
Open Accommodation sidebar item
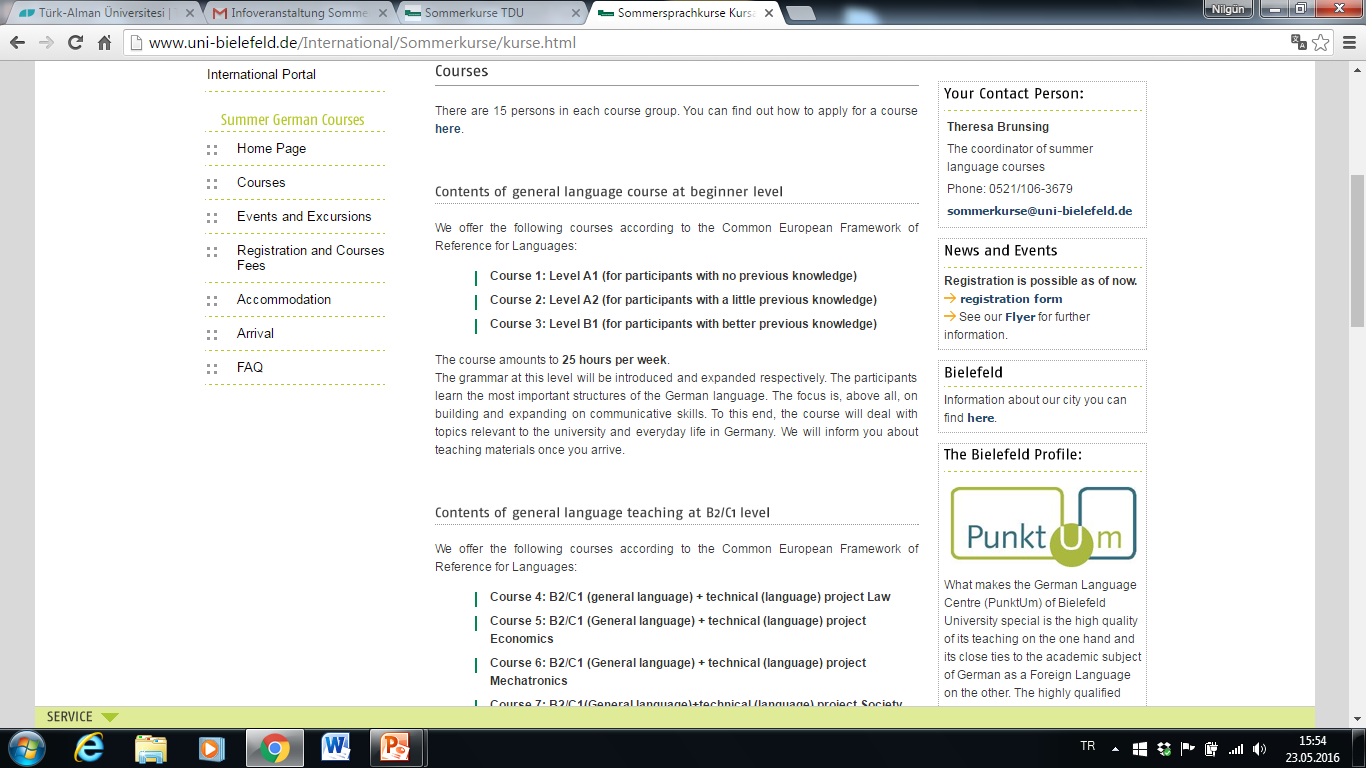tap(284, 299)
